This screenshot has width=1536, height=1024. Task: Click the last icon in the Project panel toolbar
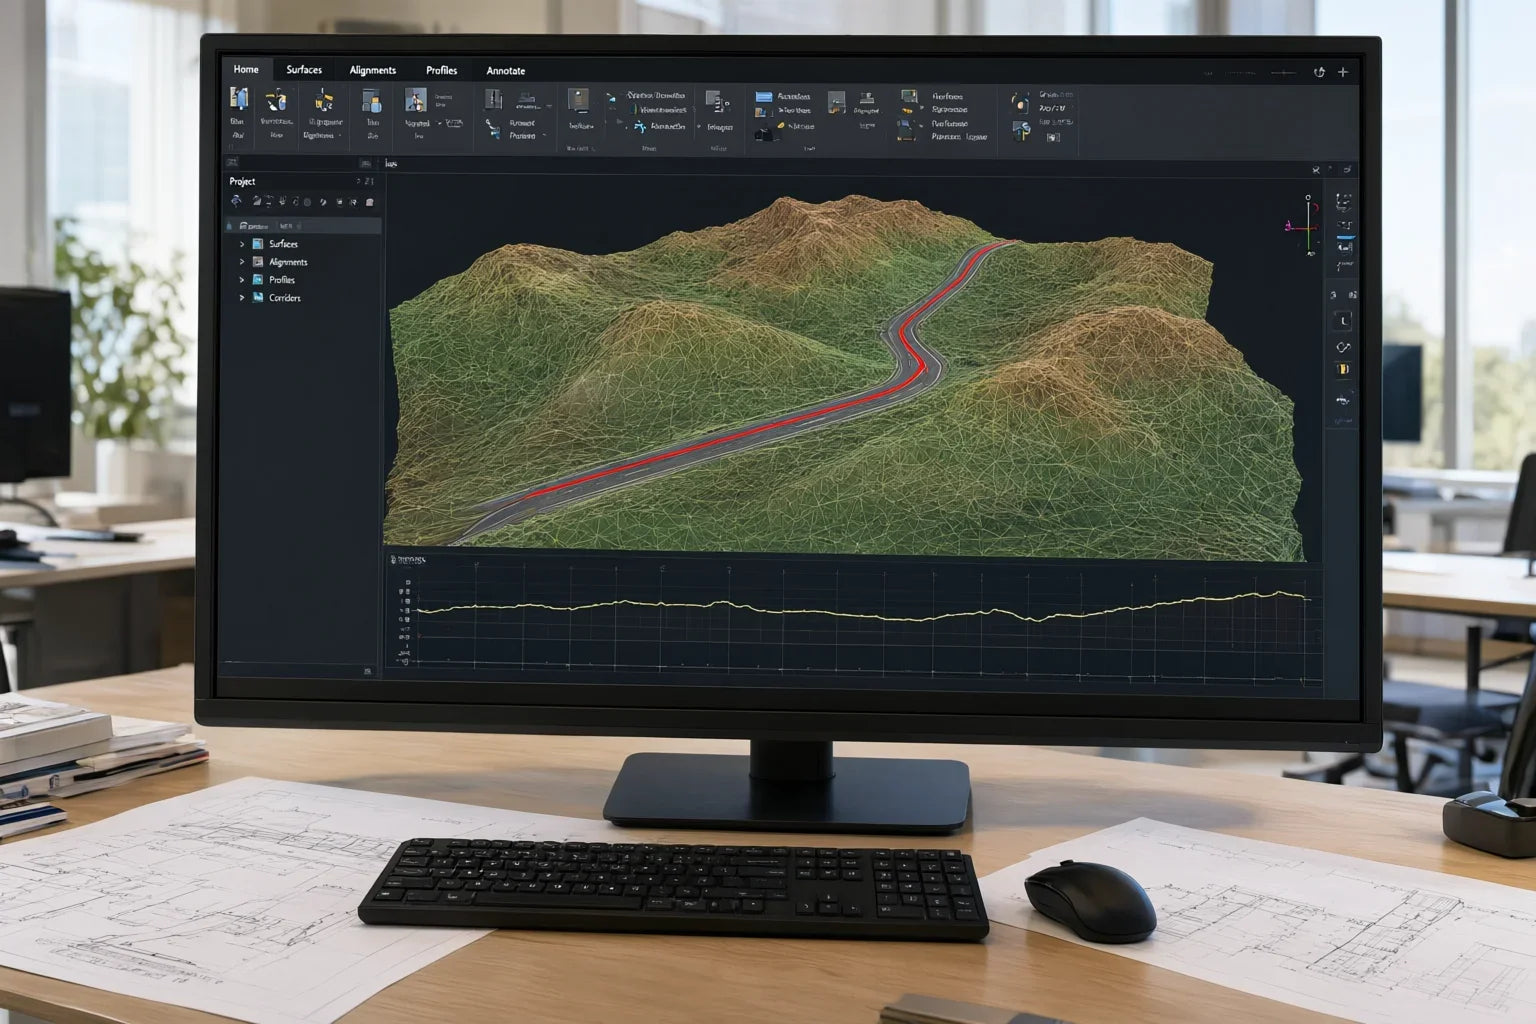(x=370, y=202)
